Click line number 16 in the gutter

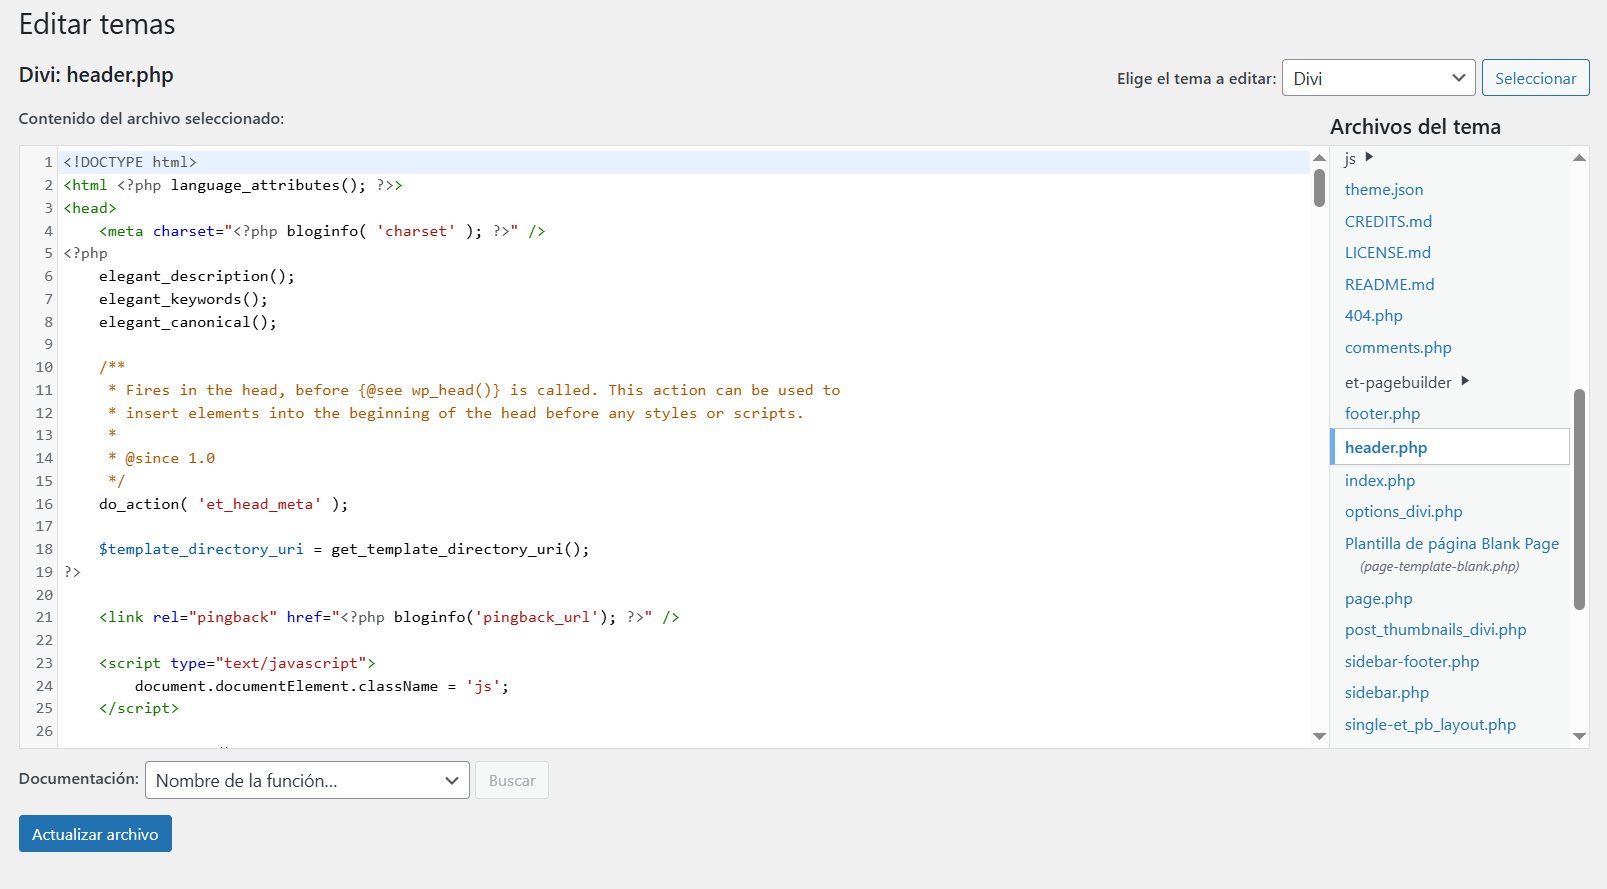(44, 504)
